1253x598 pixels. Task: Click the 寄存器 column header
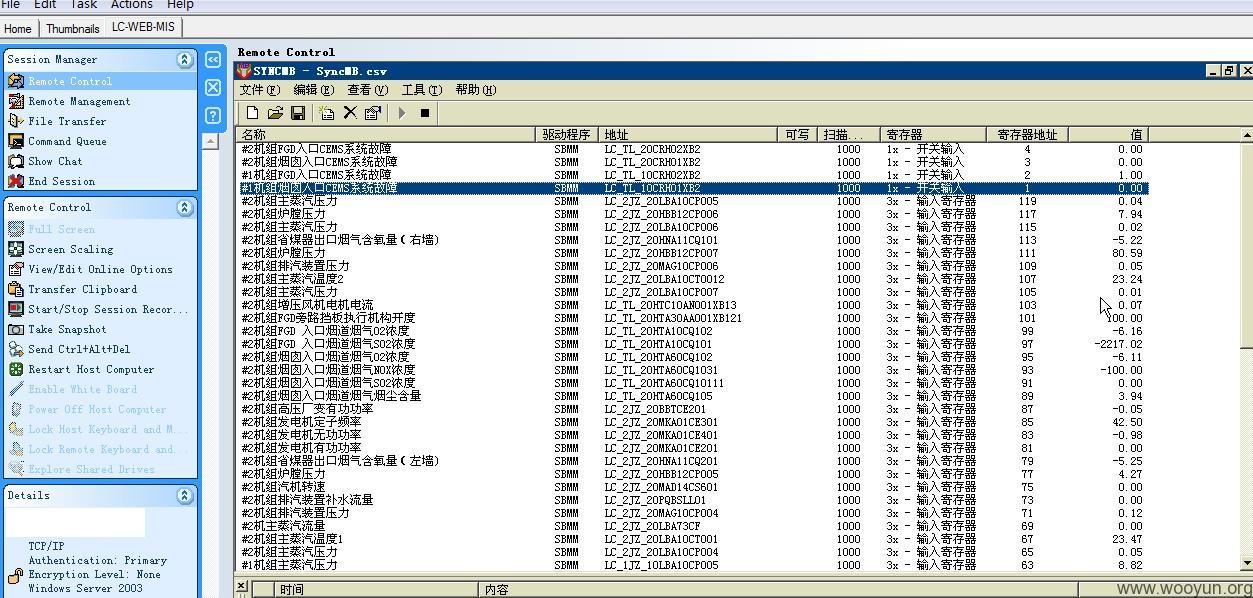[933, 134]
